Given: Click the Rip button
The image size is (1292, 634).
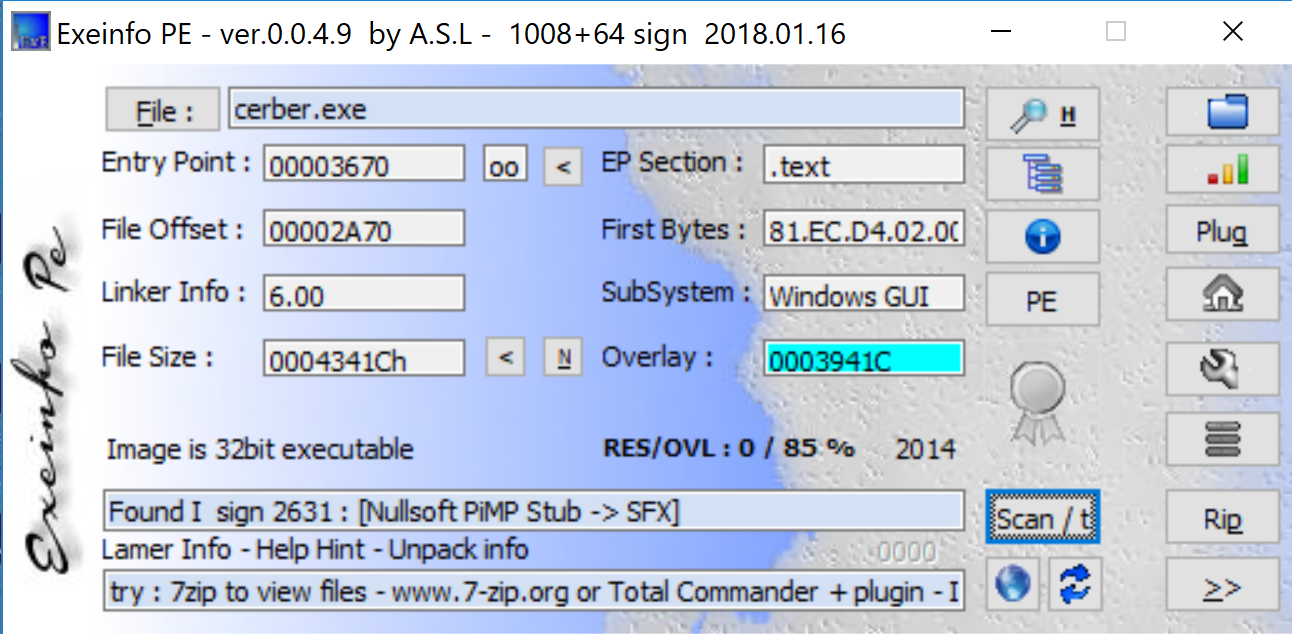Looking at the screenshot, I should 1222,518.
